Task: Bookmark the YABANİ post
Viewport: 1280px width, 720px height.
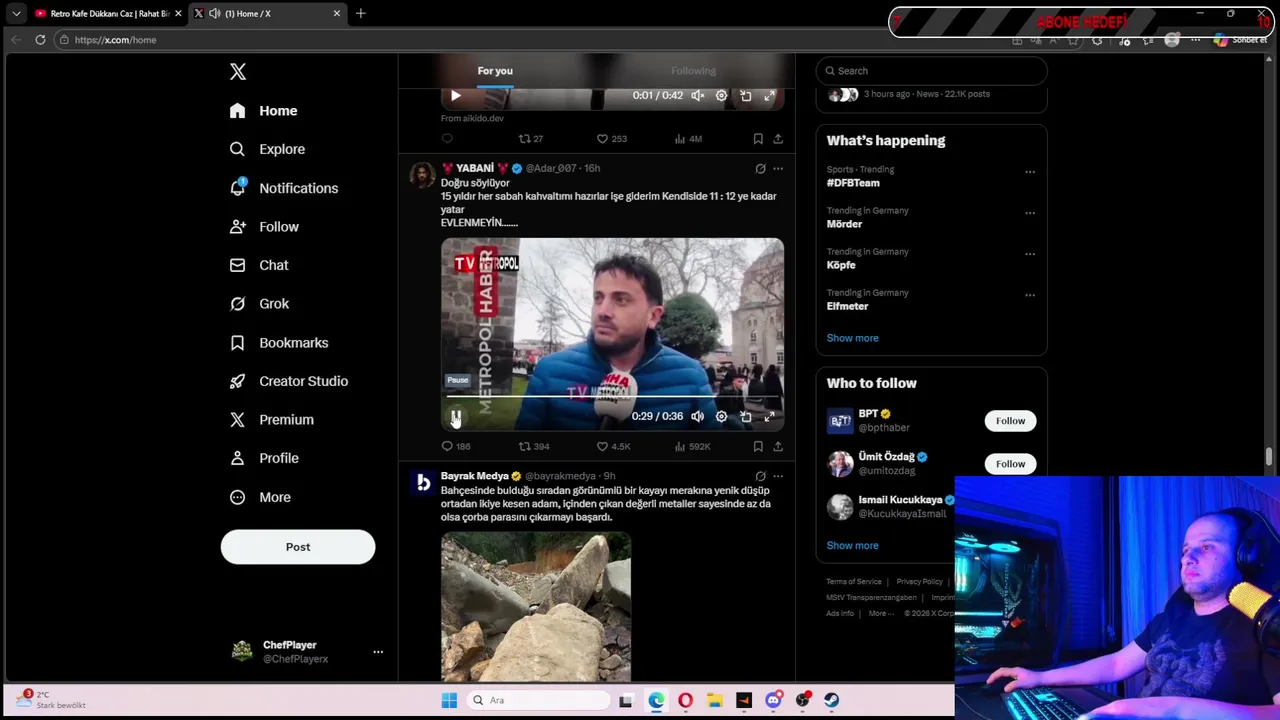Action: coord(758,447)
